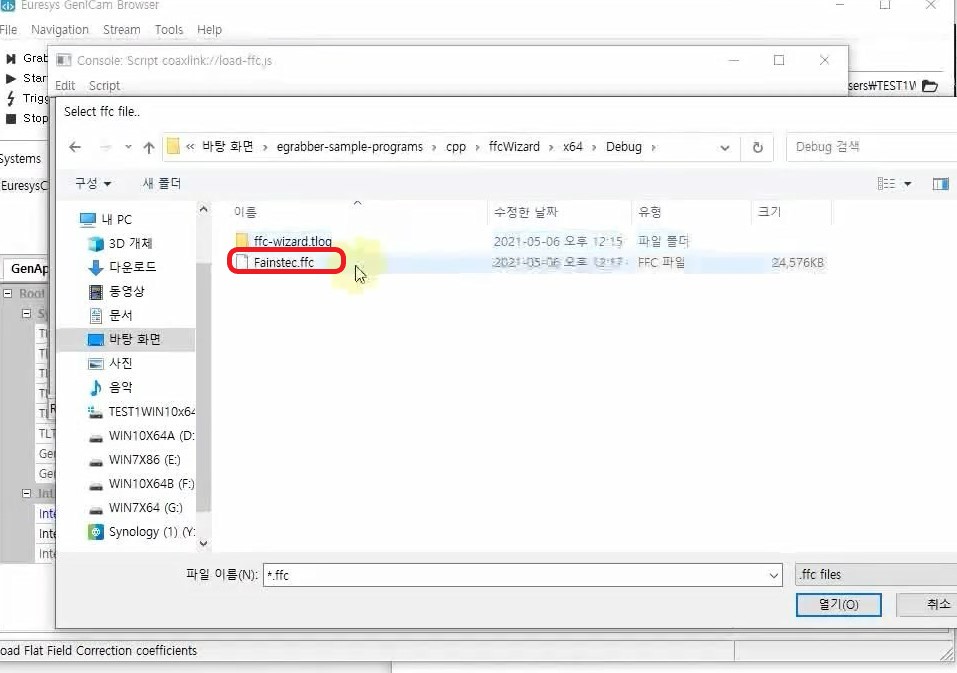Select 3D 개체 in navigation pane
This screenshot has width=957, height=673.
(x=130, y=243)
